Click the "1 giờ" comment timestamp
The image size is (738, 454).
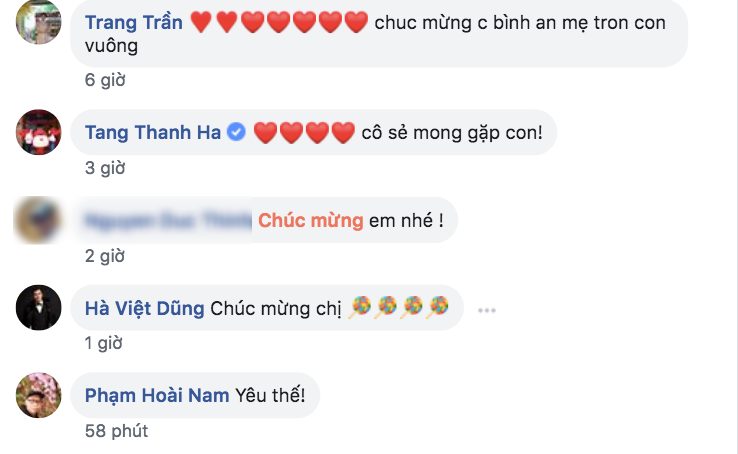coord(103,344)
